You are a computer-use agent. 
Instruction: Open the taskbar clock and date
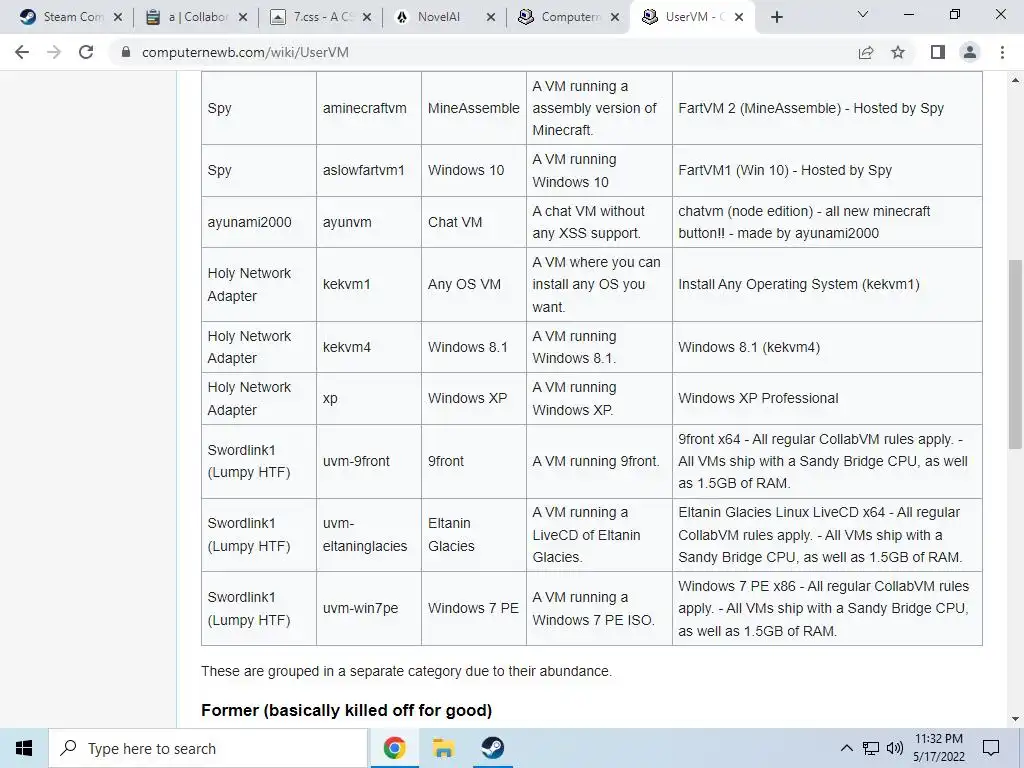pyautogui.click(x=938, y=748)
